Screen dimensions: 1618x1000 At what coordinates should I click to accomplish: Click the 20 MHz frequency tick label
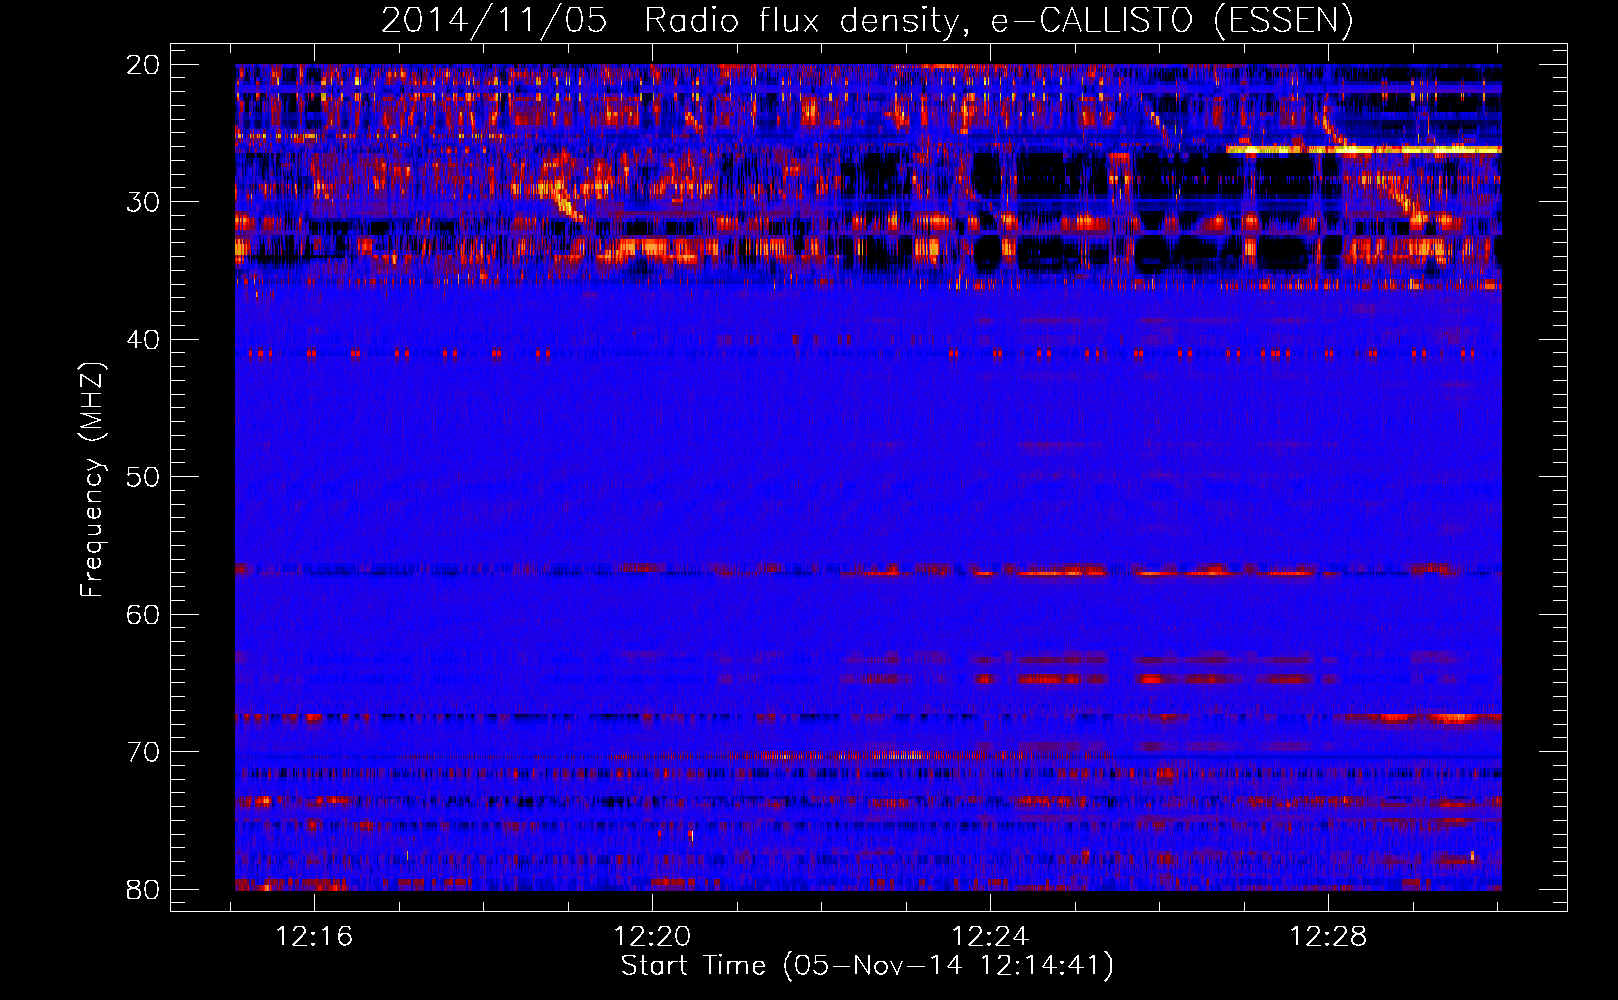point(143,65)
